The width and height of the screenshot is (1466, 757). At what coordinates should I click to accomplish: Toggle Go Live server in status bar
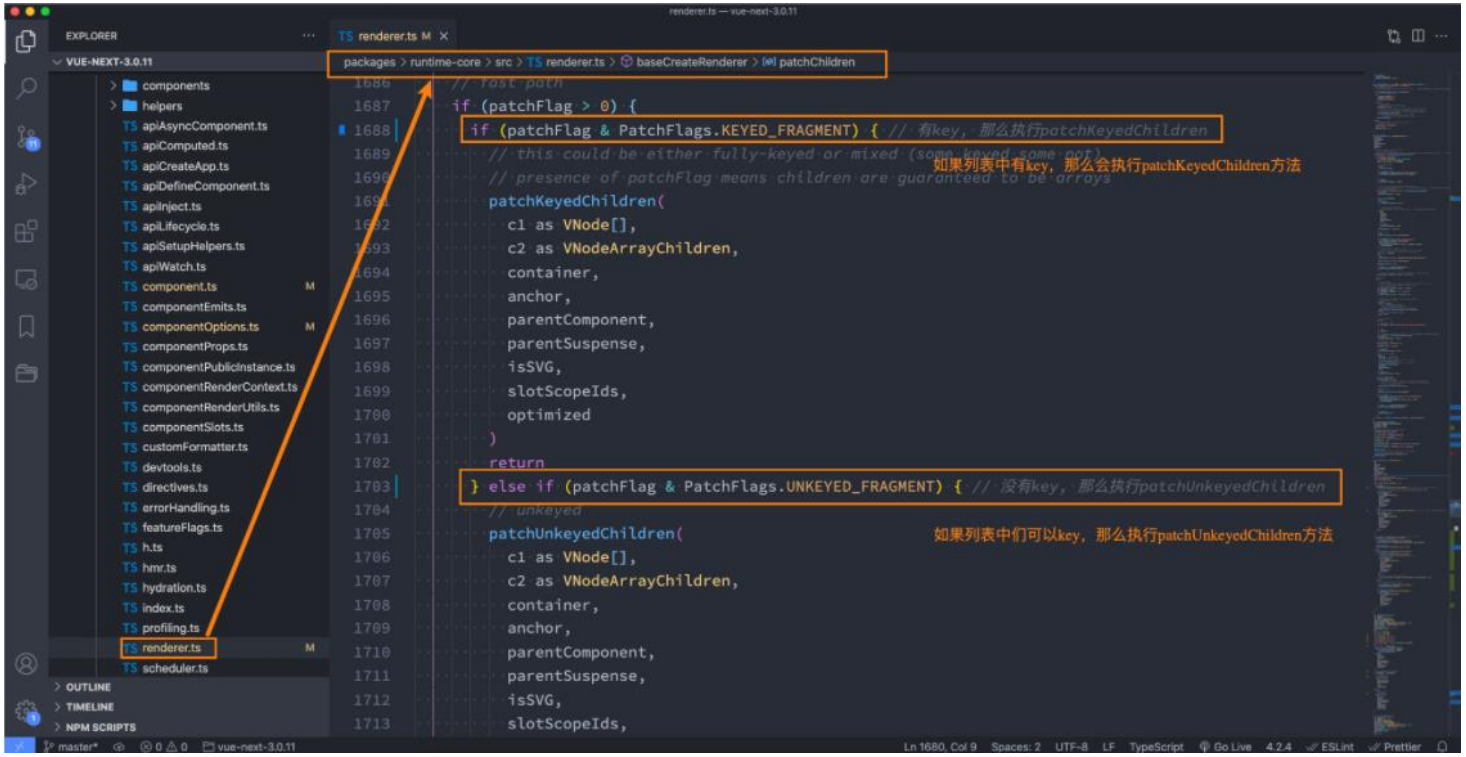click(1226, 747)
